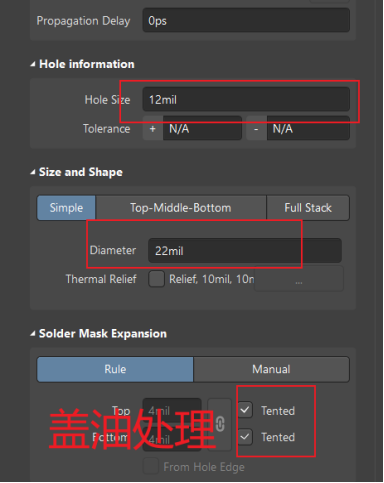Screen dimensions: 384x483
Task: Click the Propagation Delay label
Action: 83,21
